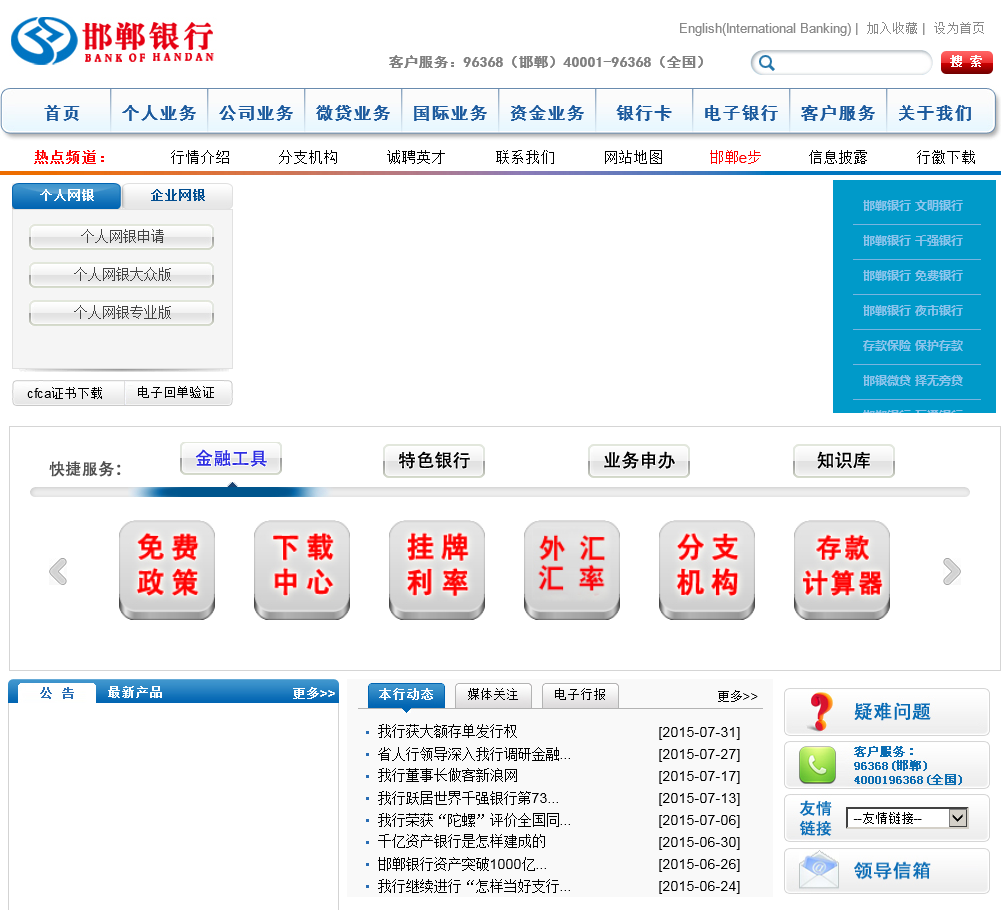The height and width of the screenshot is (910, 1001).
Task: Open 电子银行 navigation menu
Action: pyautogui.click(x=741, y=113)
